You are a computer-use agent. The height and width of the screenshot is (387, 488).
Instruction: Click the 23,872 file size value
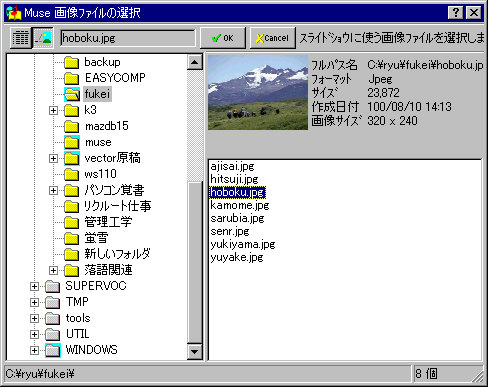click(383, 93)
